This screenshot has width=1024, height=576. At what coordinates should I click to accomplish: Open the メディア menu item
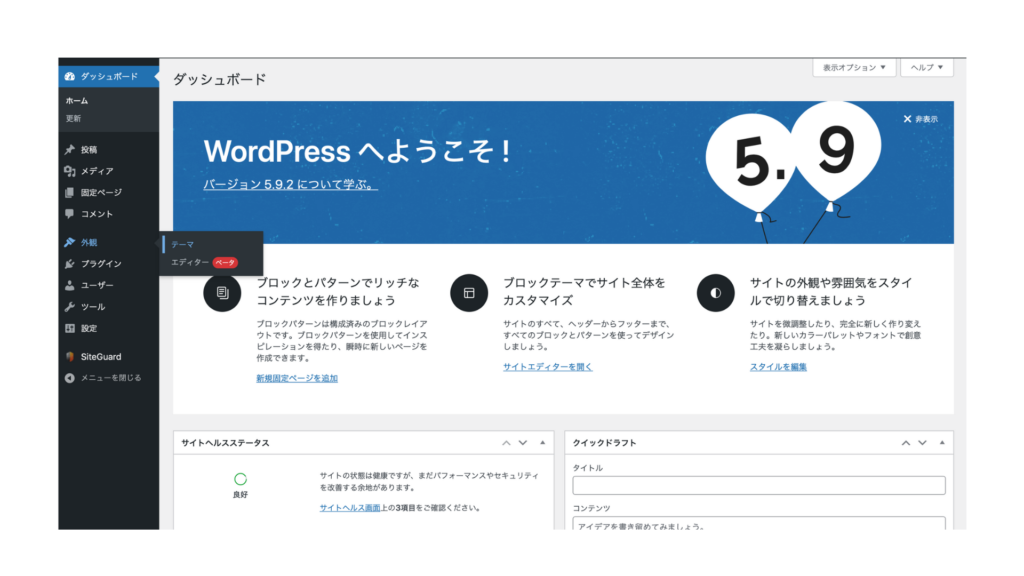[97, 171]
